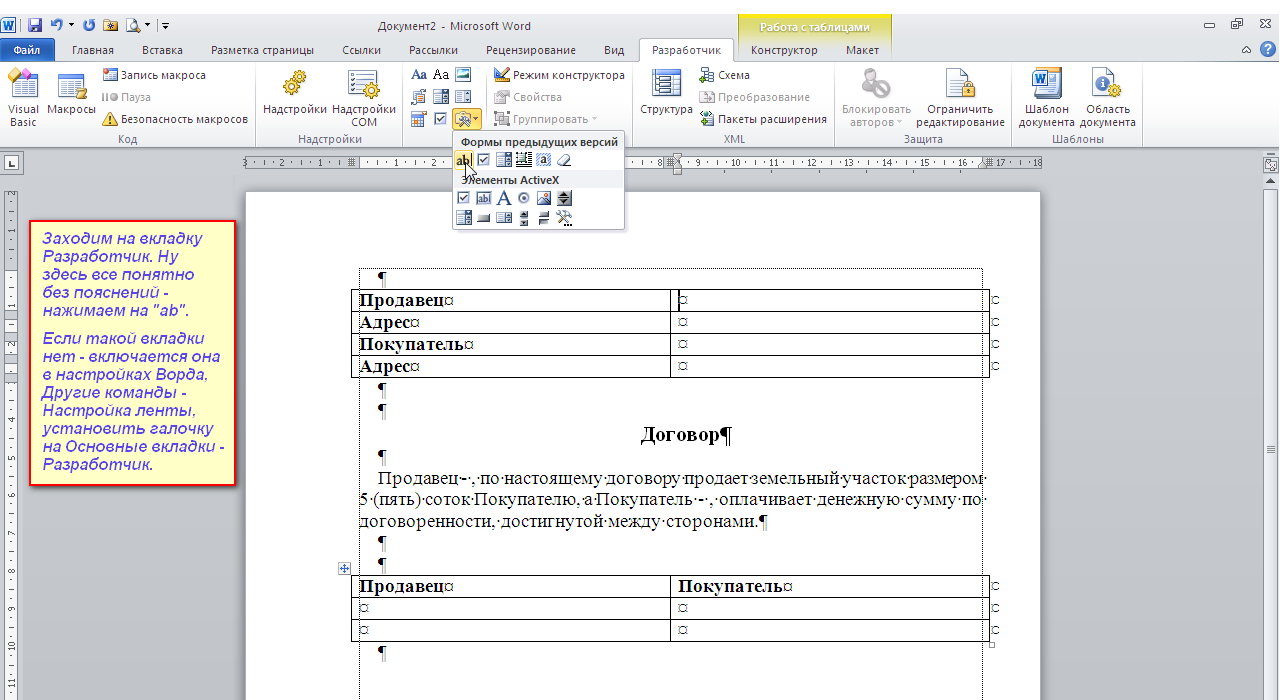
Task: Insert ActiveX check box
Action: 463,198
